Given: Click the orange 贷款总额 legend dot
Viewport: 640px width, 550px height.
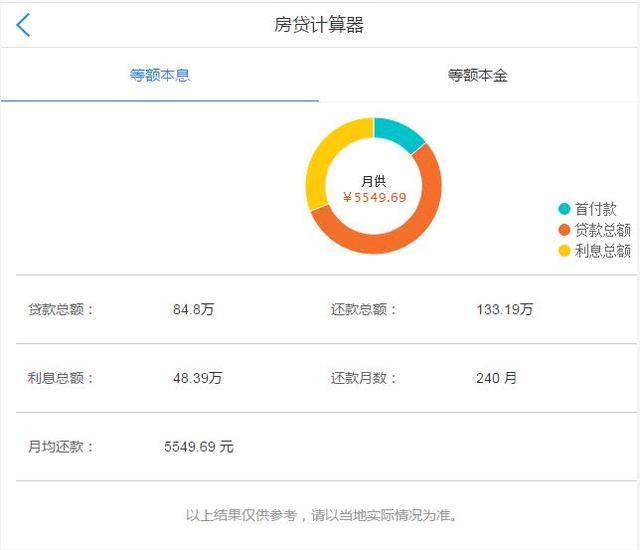Looking at the screenshot, I should [x=564, y=230].
